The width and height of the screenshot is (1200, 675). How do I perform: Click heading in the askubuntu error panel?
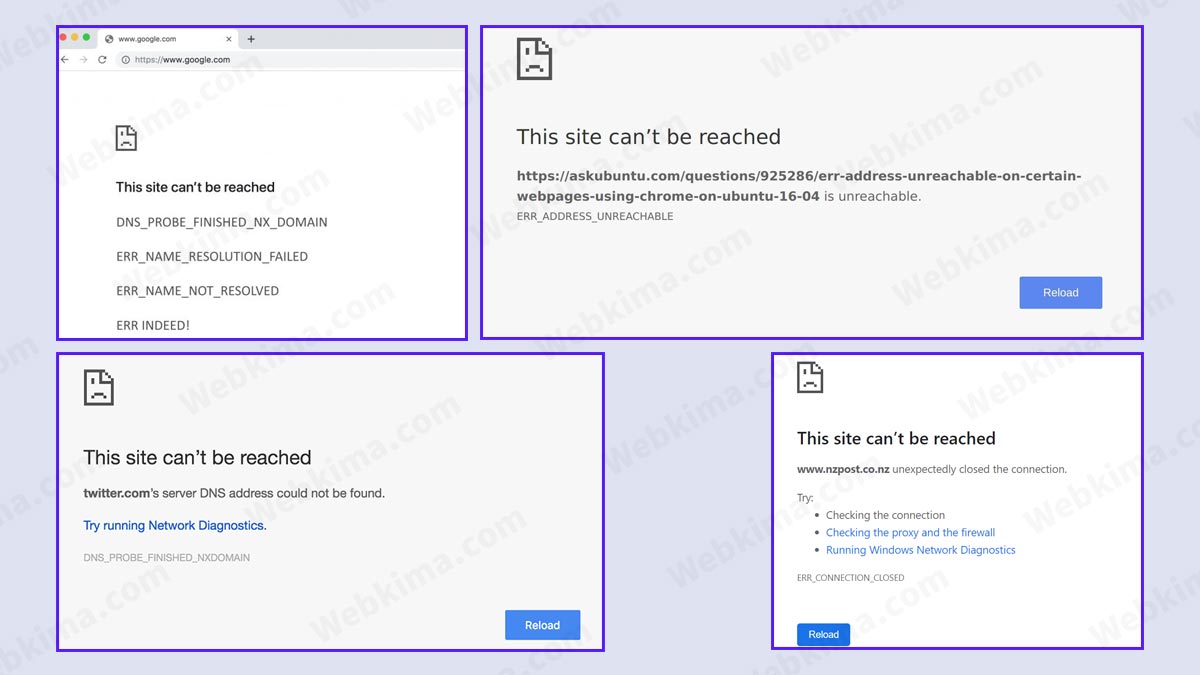click(x=649, y=137)
